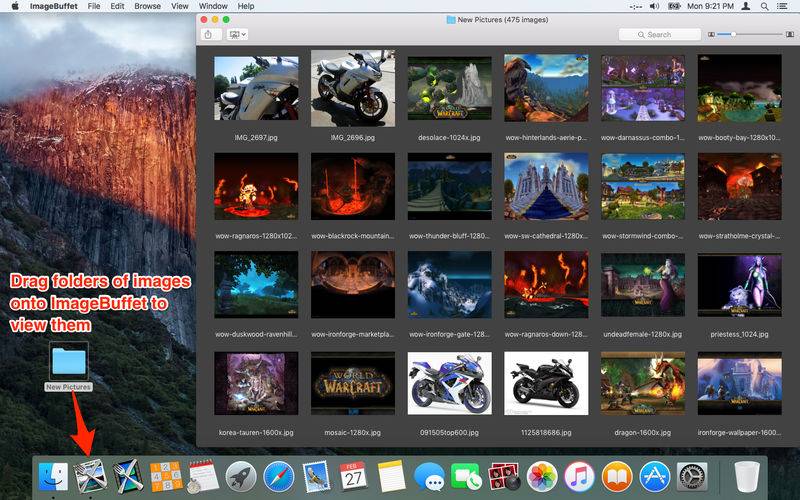This screenshot has height=500, width=800.
Task: Click the battery icon in the menu bar
Action: (674, 6)
